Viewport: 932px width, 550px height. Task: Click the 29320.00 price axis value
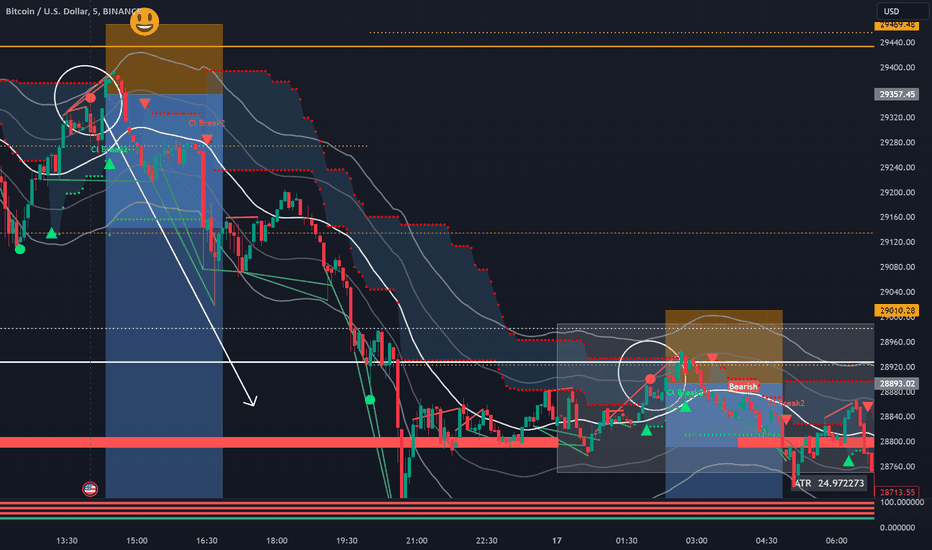tap(897, 118)
